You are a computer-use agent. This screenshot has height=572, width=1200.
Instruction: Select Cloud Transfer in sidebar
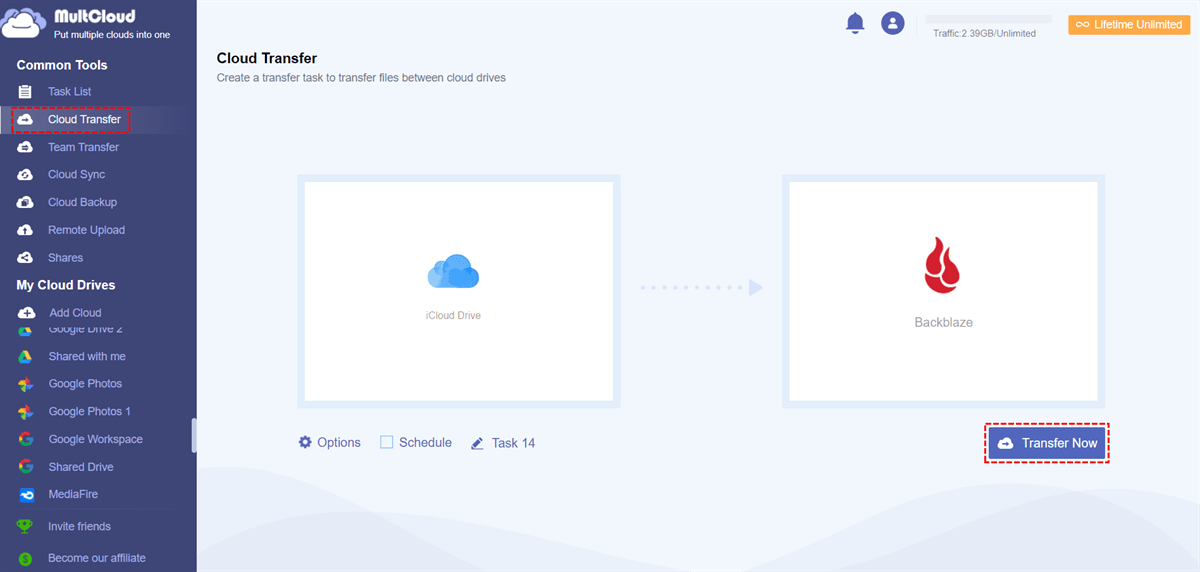(x=85, y=119)
